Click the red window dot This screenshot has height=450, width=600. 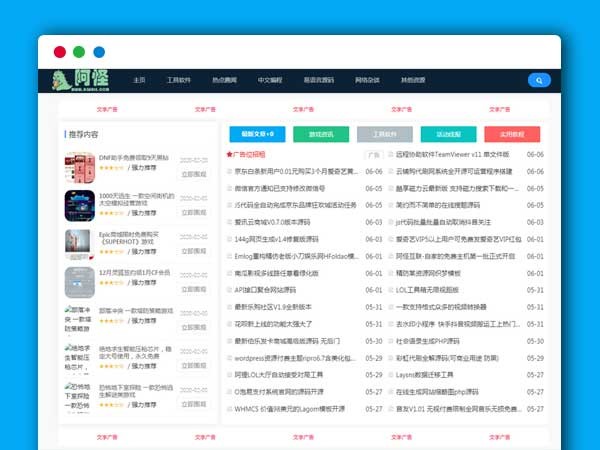coord(60,52)
